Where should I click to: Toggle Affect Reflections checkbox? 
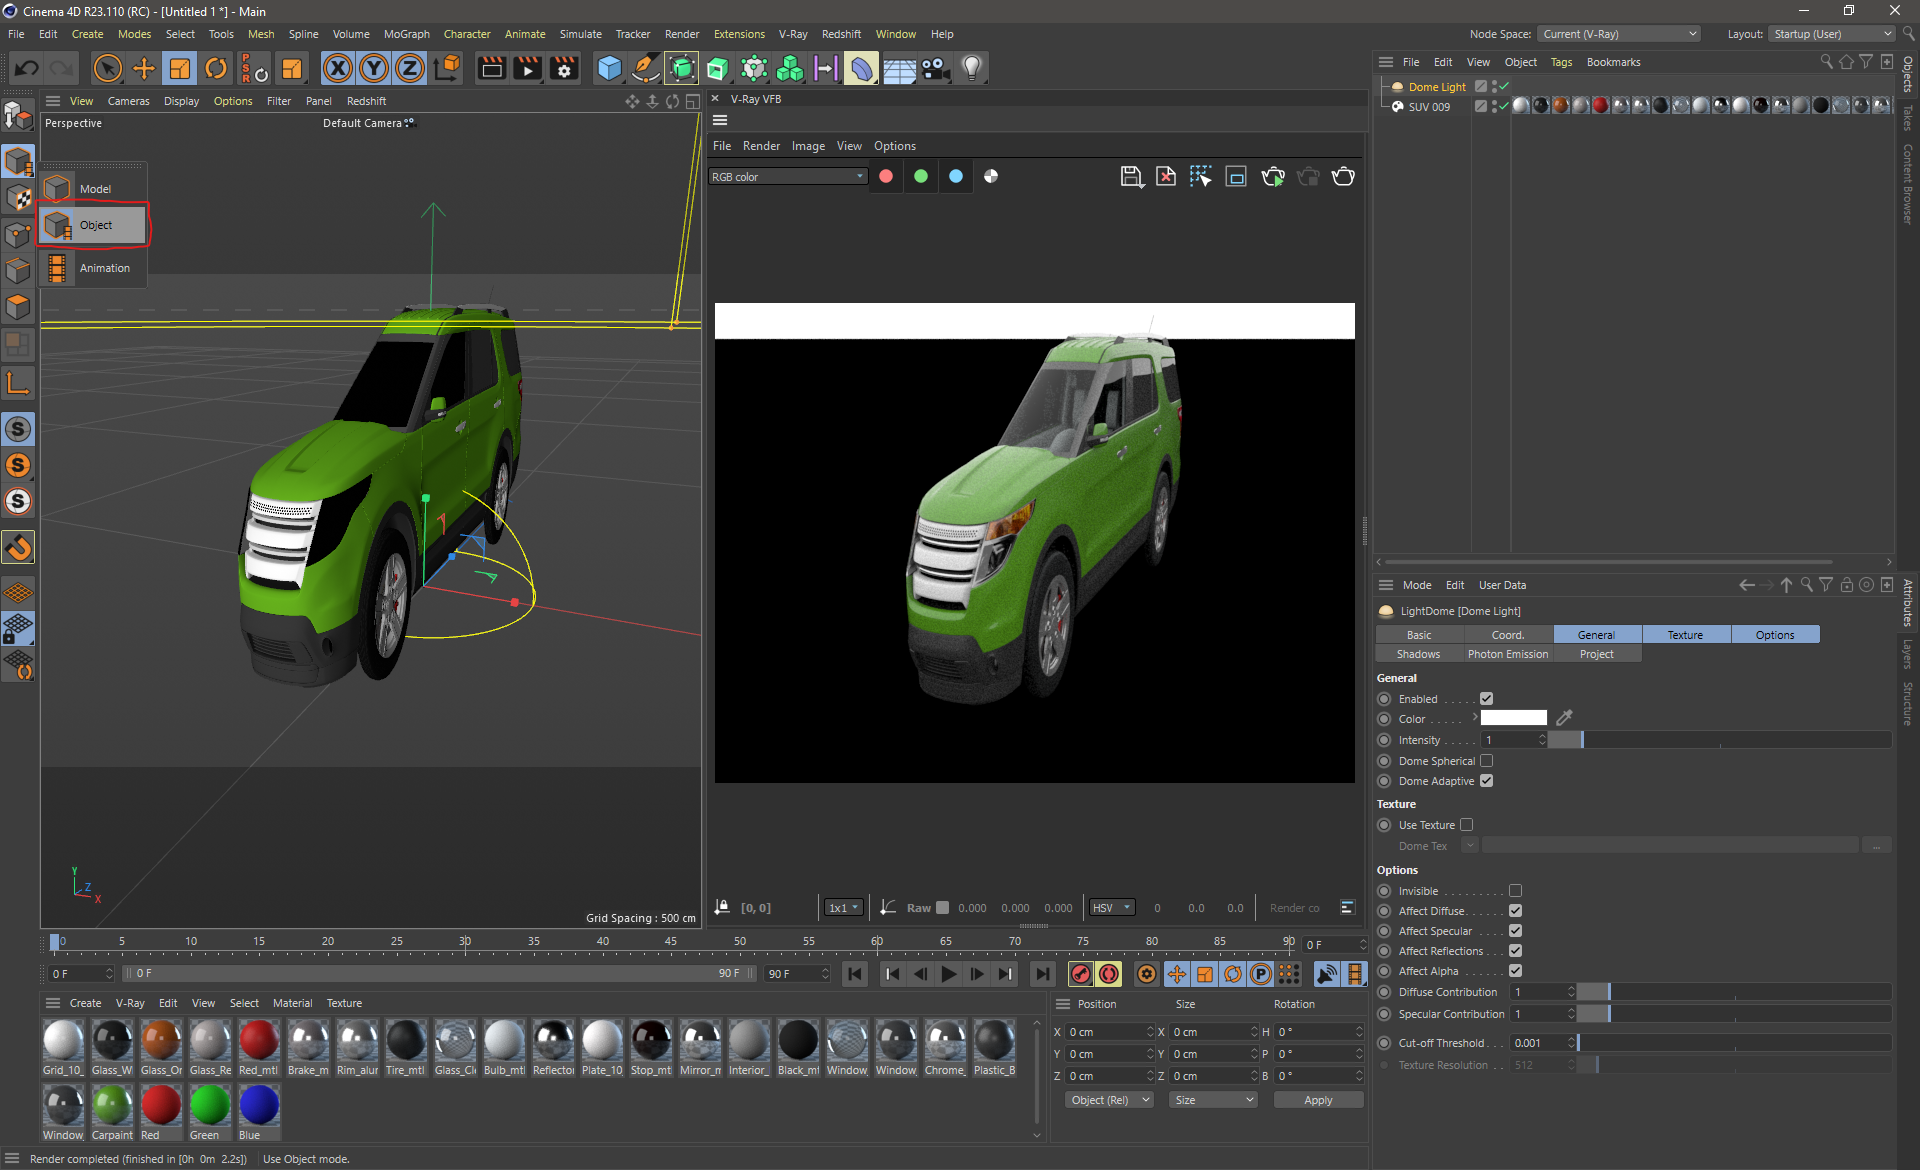[1515, 951]
